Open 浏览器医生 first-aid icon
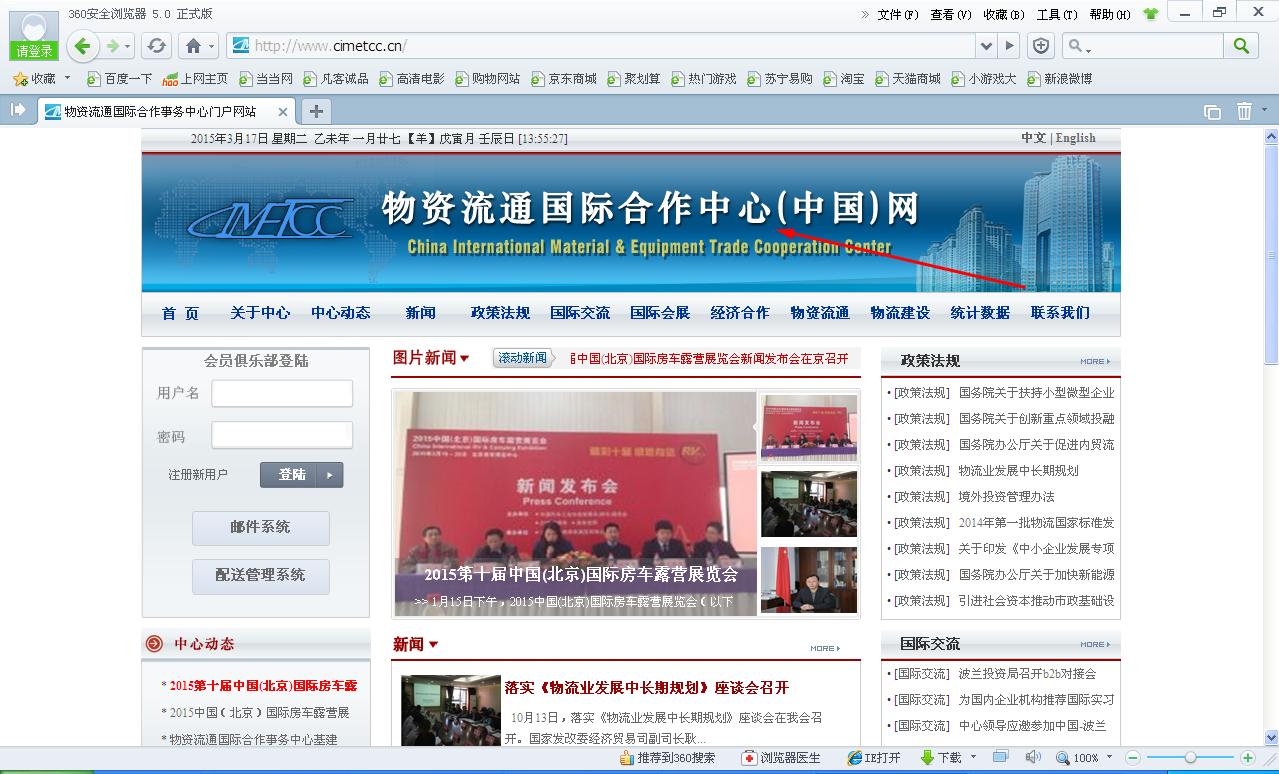1279x774 pixels. click(749, 758)
